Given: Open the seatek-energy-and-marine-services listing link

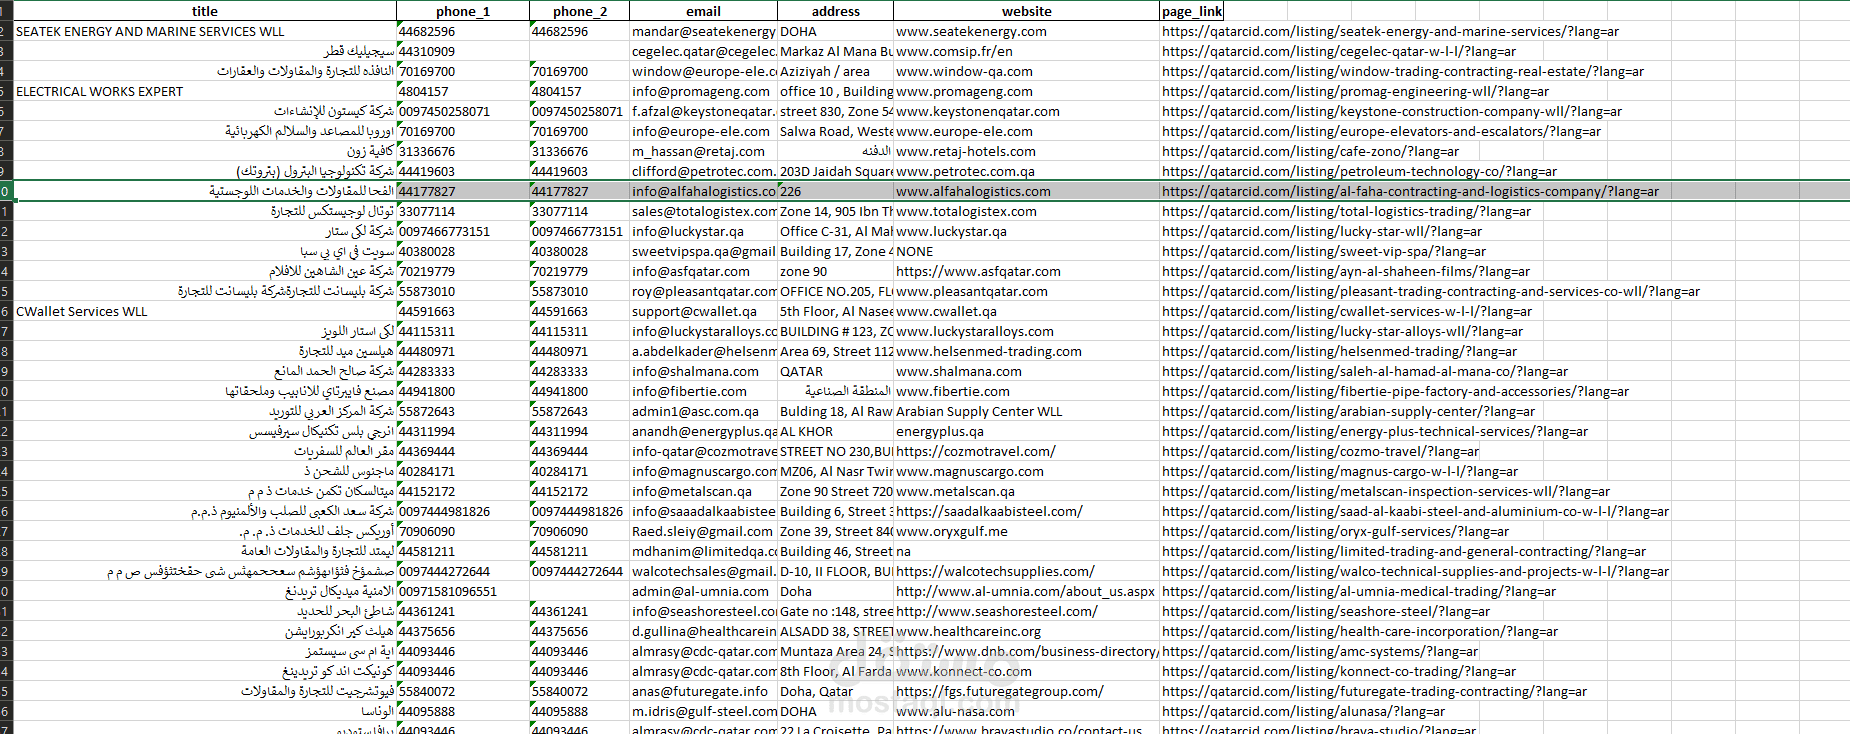Looking at the screenshot, I should tap(1390, 31).
